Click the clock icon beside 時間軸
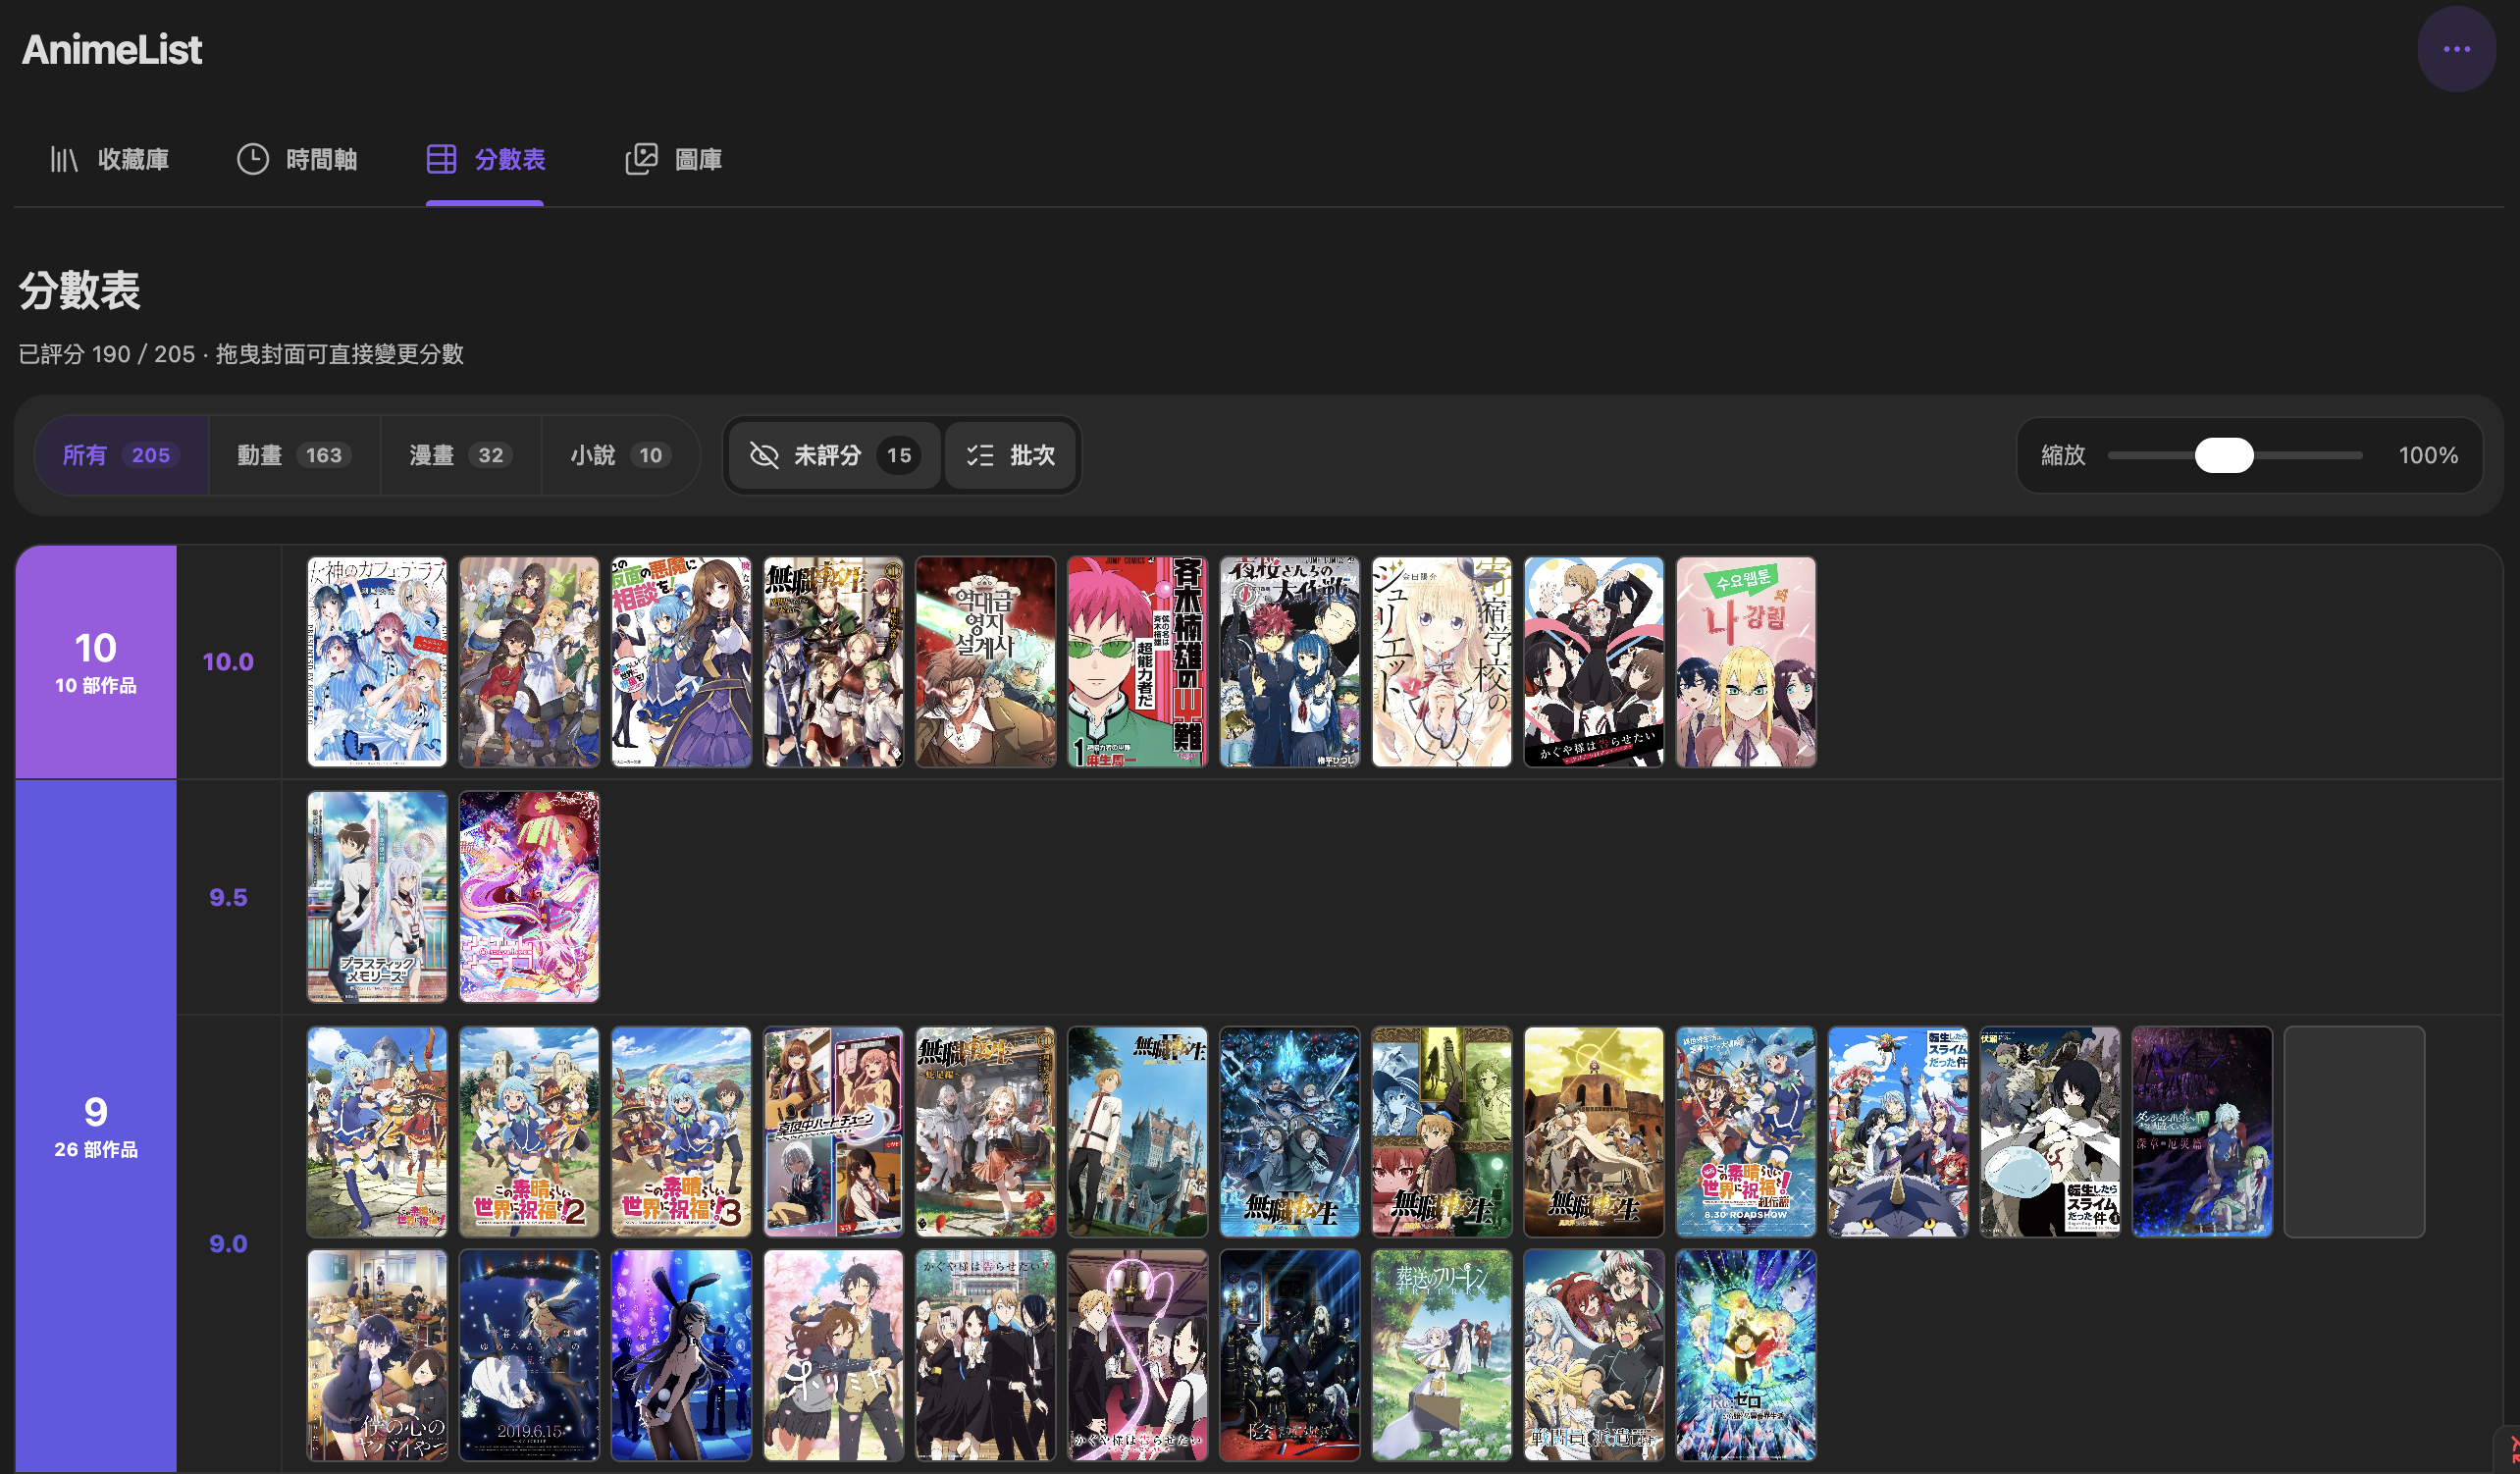The height and width of the screenshot is (1474, 2520). pos(252,159)
